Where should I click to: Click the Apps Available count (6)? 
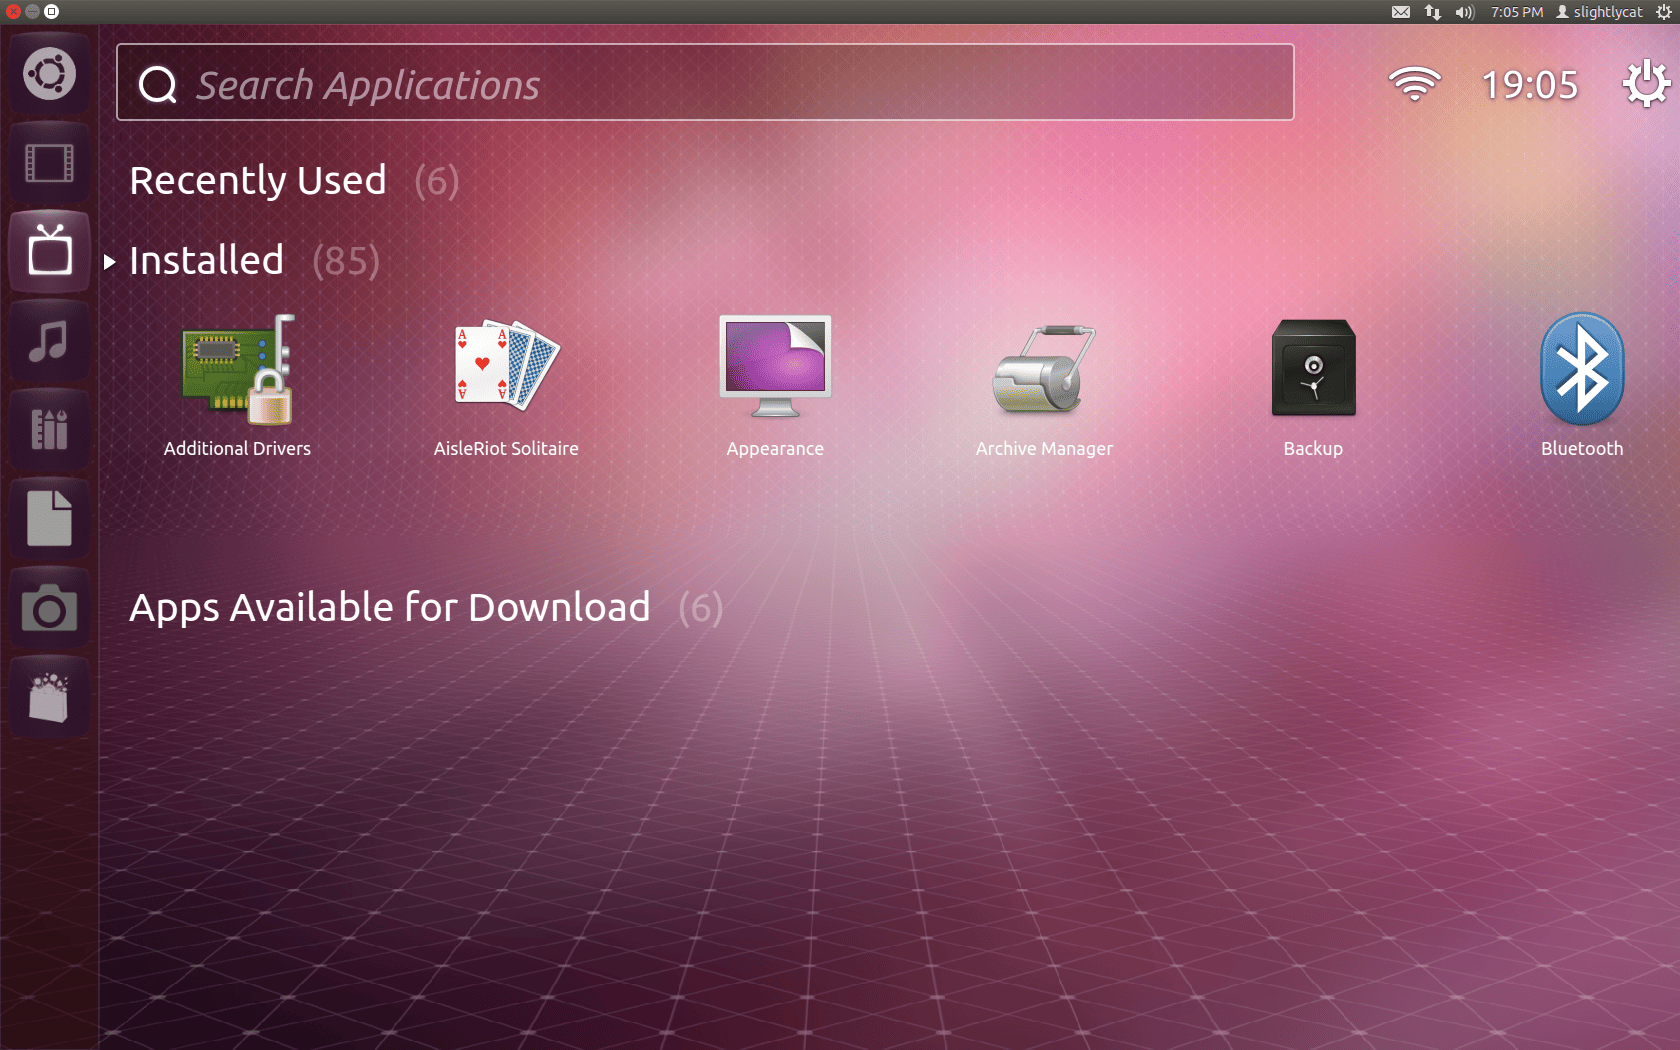point(701,608)
